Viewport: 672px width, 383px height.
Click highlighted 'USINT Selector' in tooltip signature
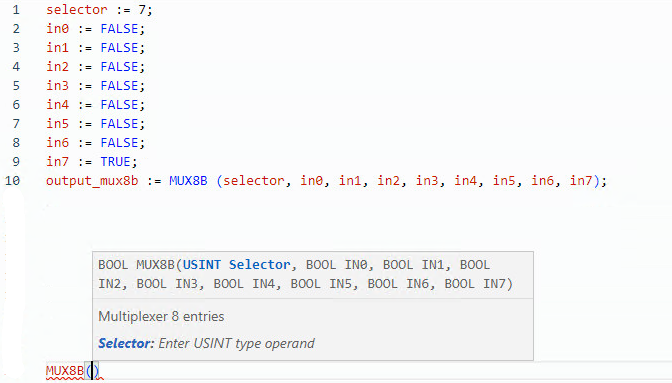pos(237,265)
